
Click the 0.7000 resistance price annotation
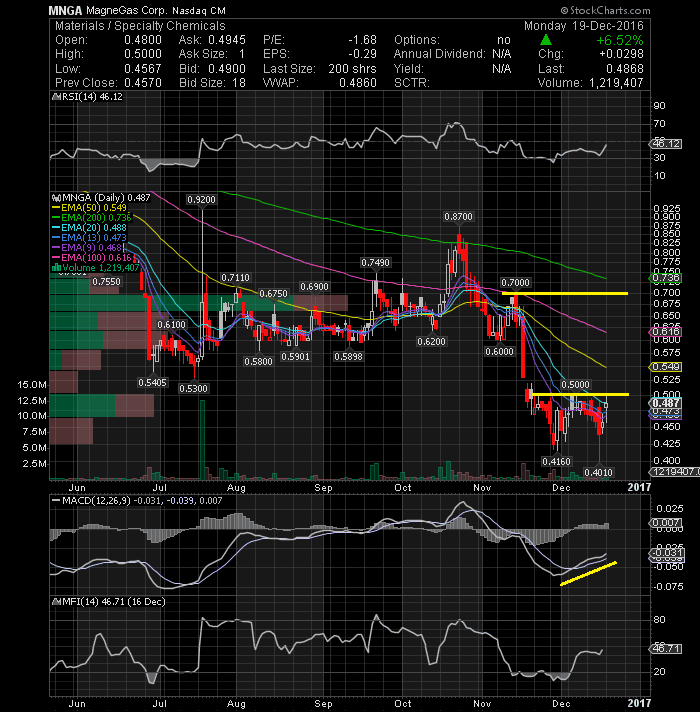click(515, 282)
